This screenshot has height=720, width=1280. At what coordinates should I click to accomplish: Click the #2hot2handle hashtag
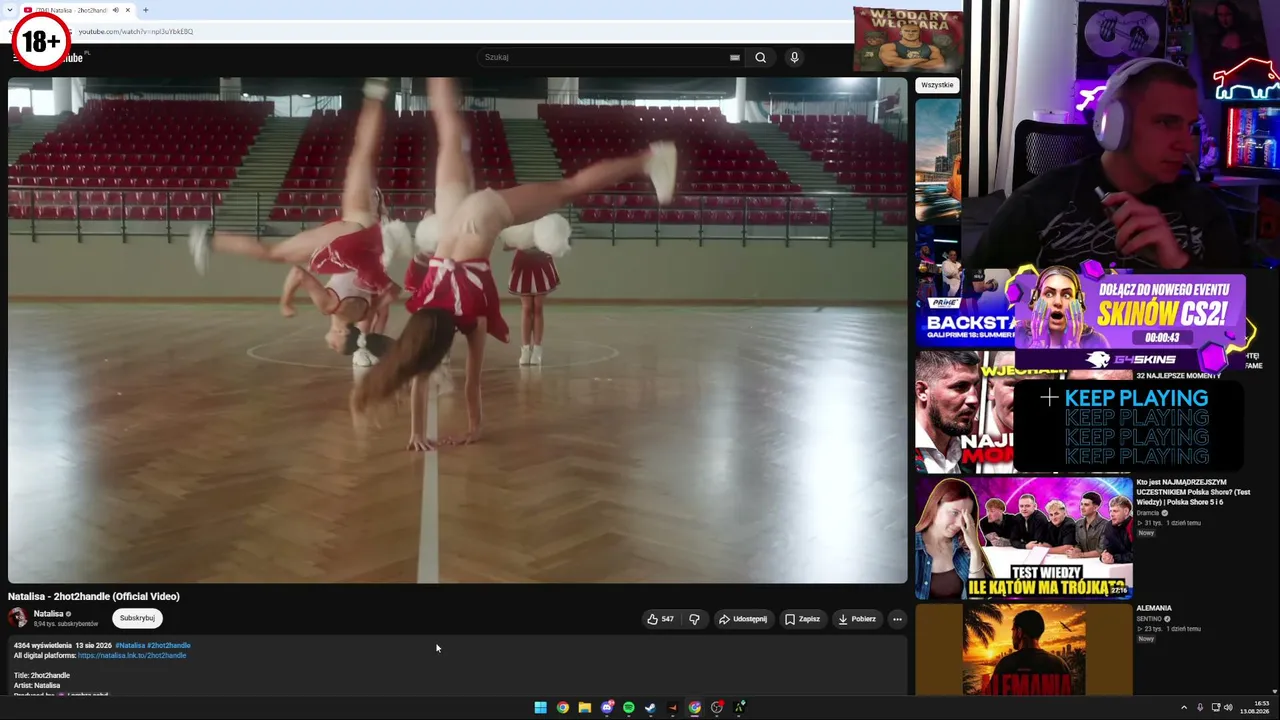tap(169, 645)
